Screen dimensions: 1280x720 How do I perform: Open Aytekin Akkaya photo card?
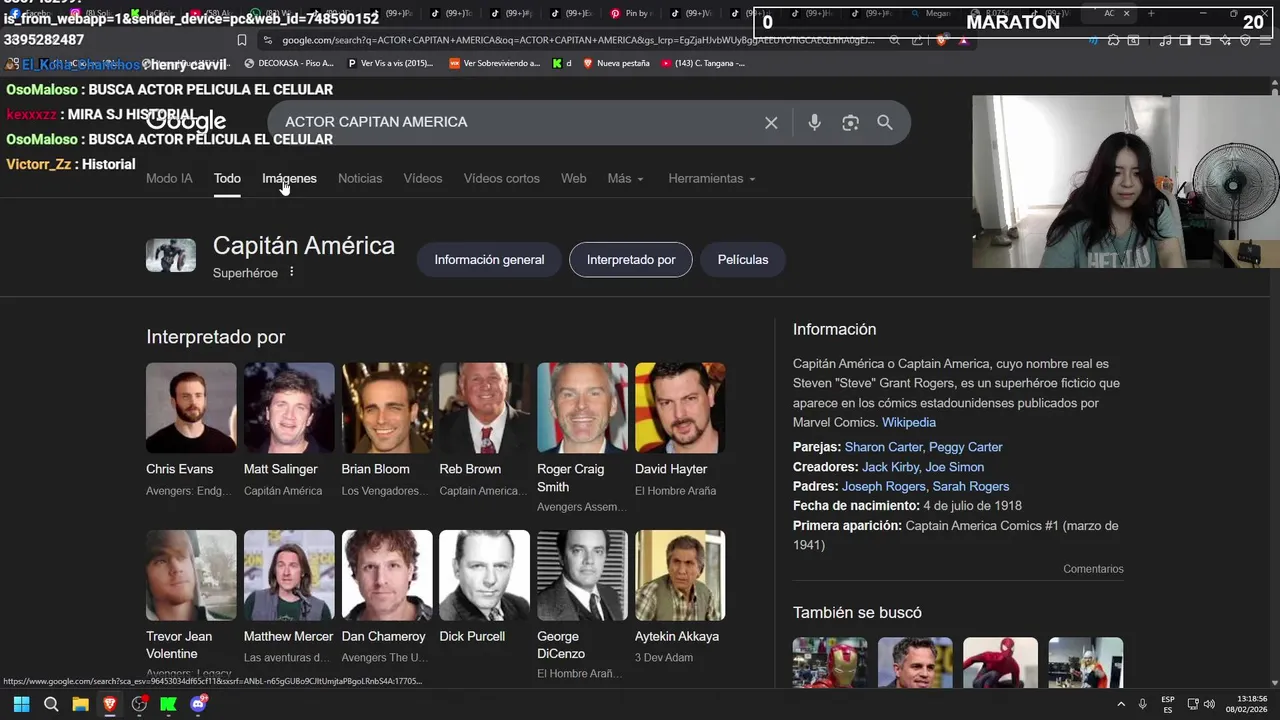680,575
